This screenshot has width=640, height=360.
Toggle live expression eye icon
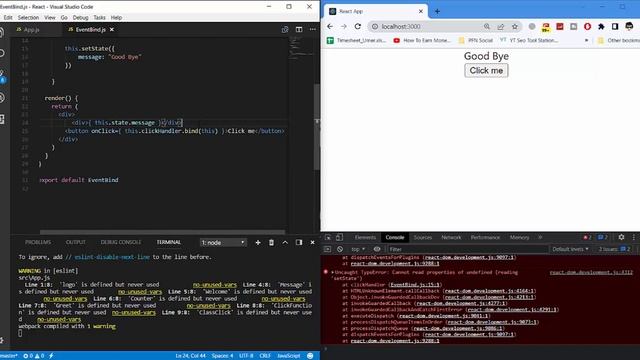click(x=377, y=249)
